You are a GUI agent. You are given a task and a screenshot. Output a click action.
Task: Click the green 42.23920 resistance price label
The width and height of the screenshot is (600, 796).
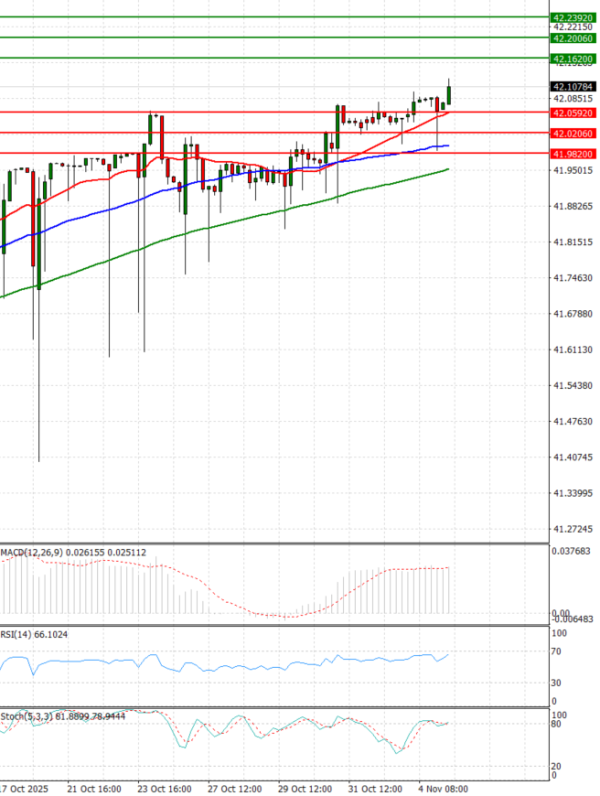[574, 17]
